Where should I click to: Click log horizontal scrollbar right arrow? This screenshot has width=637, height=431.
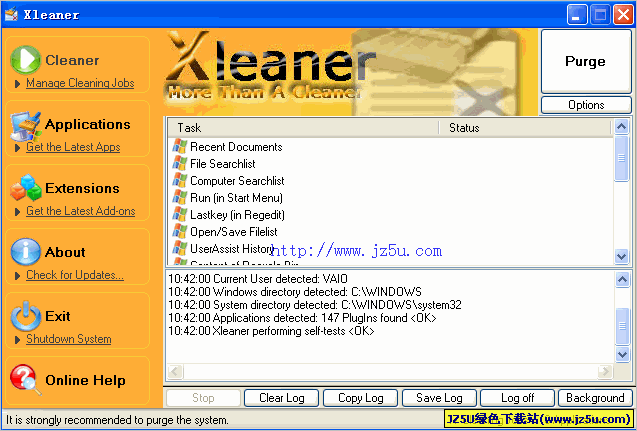(605, 371)
